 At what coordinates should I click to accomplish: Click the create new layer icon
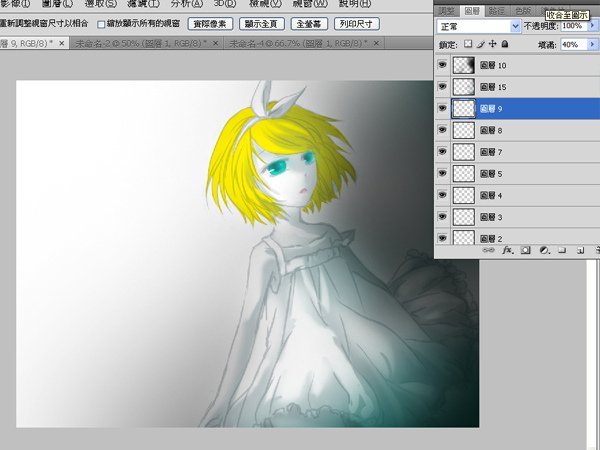pyautogui.click(x=580, y=250)
